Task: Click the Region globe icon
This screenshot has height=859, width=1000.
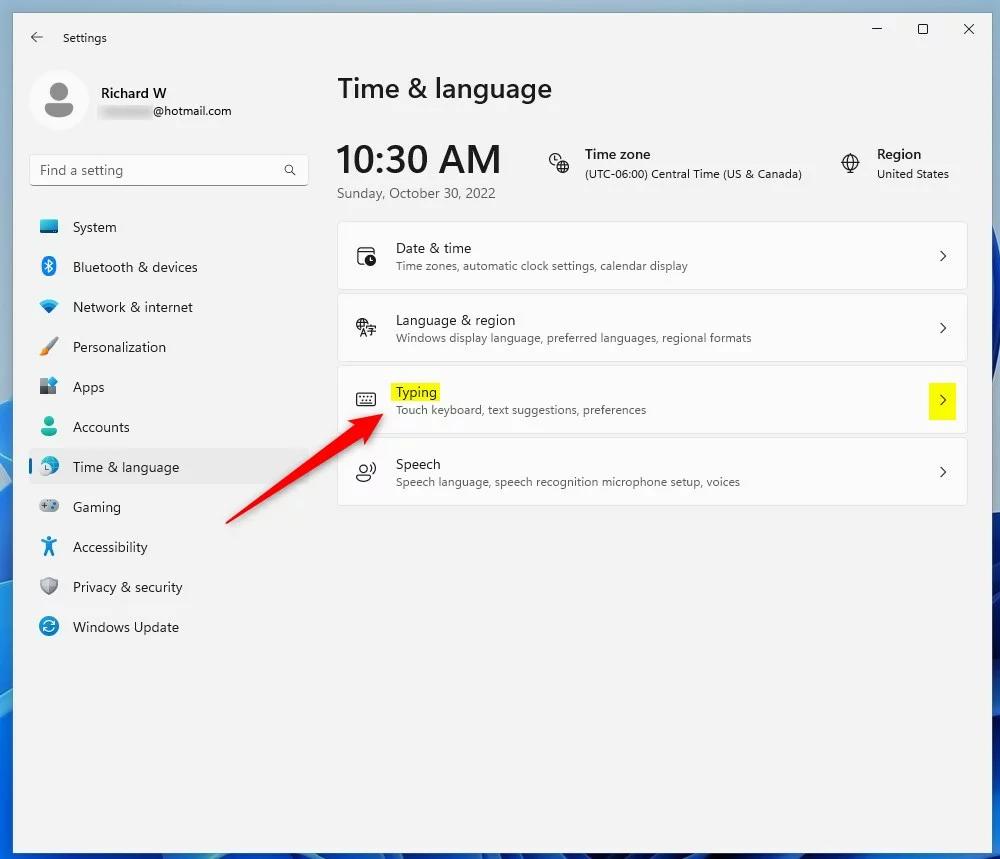Action: pos(849,162)
